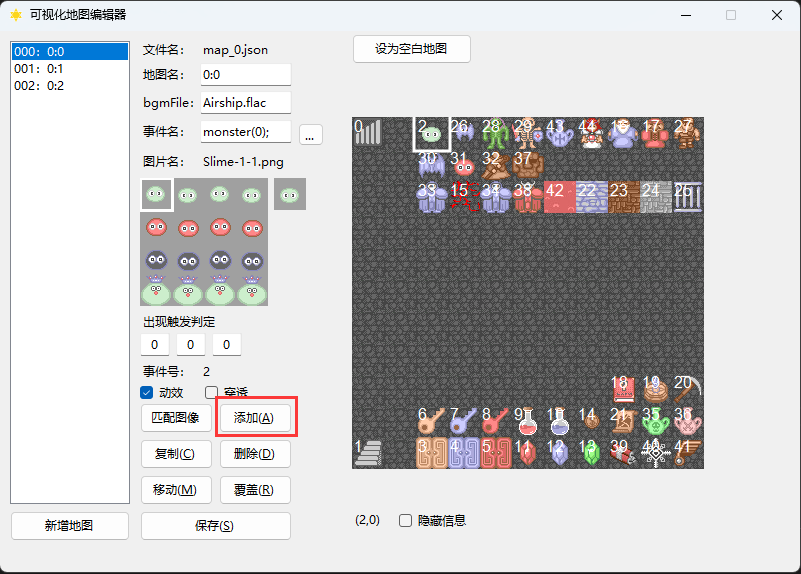Select the iron gate tile numbered 26

[688, 197]
